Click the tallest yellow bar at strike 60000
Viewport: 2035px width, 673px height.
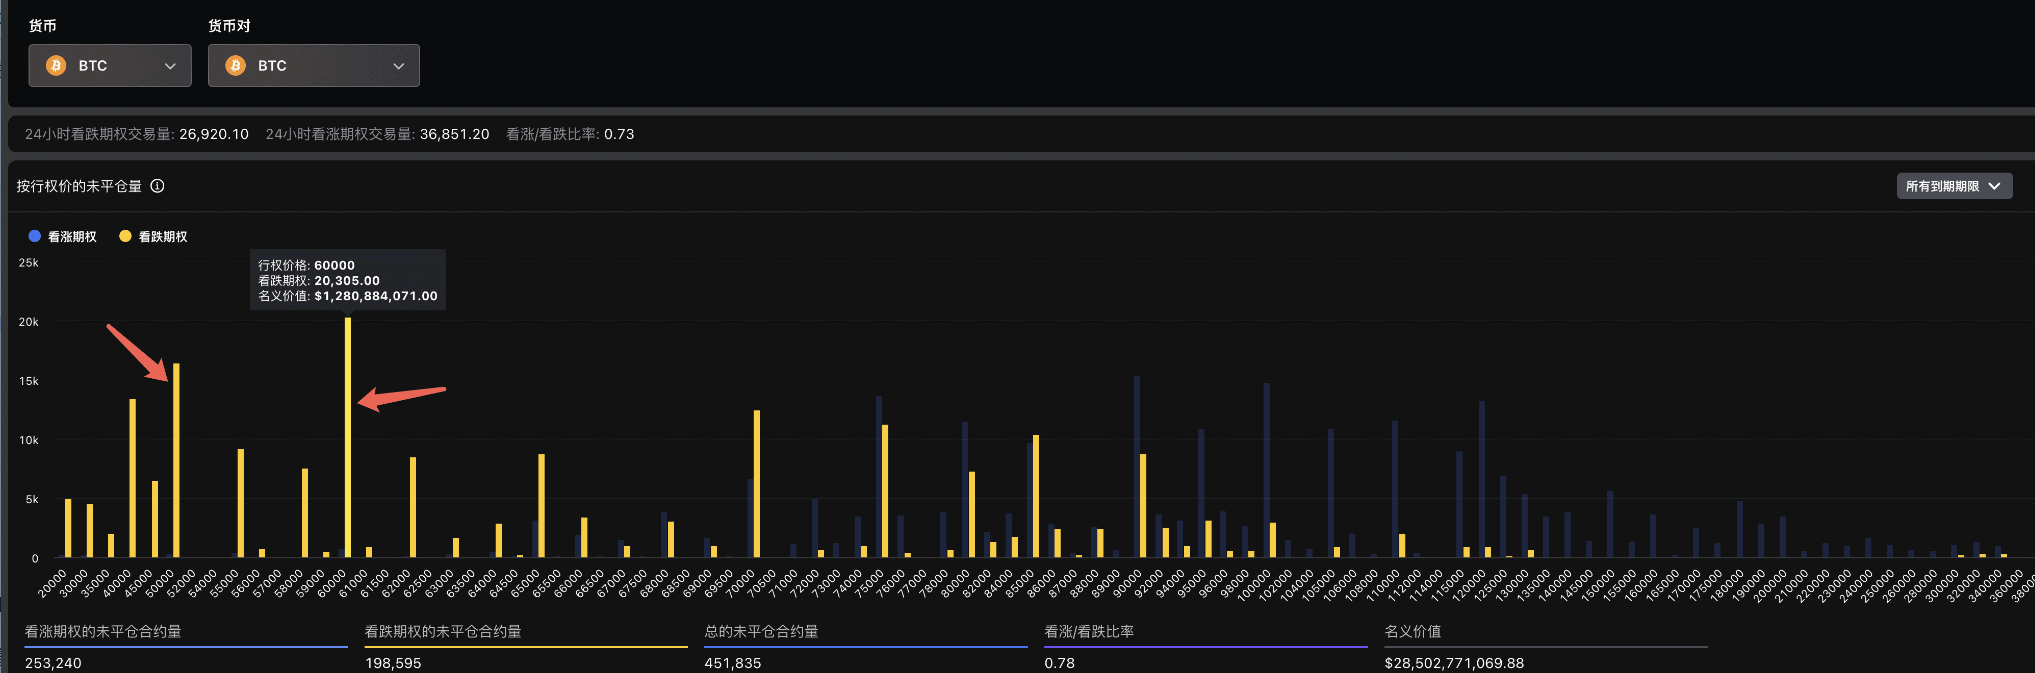348,440
